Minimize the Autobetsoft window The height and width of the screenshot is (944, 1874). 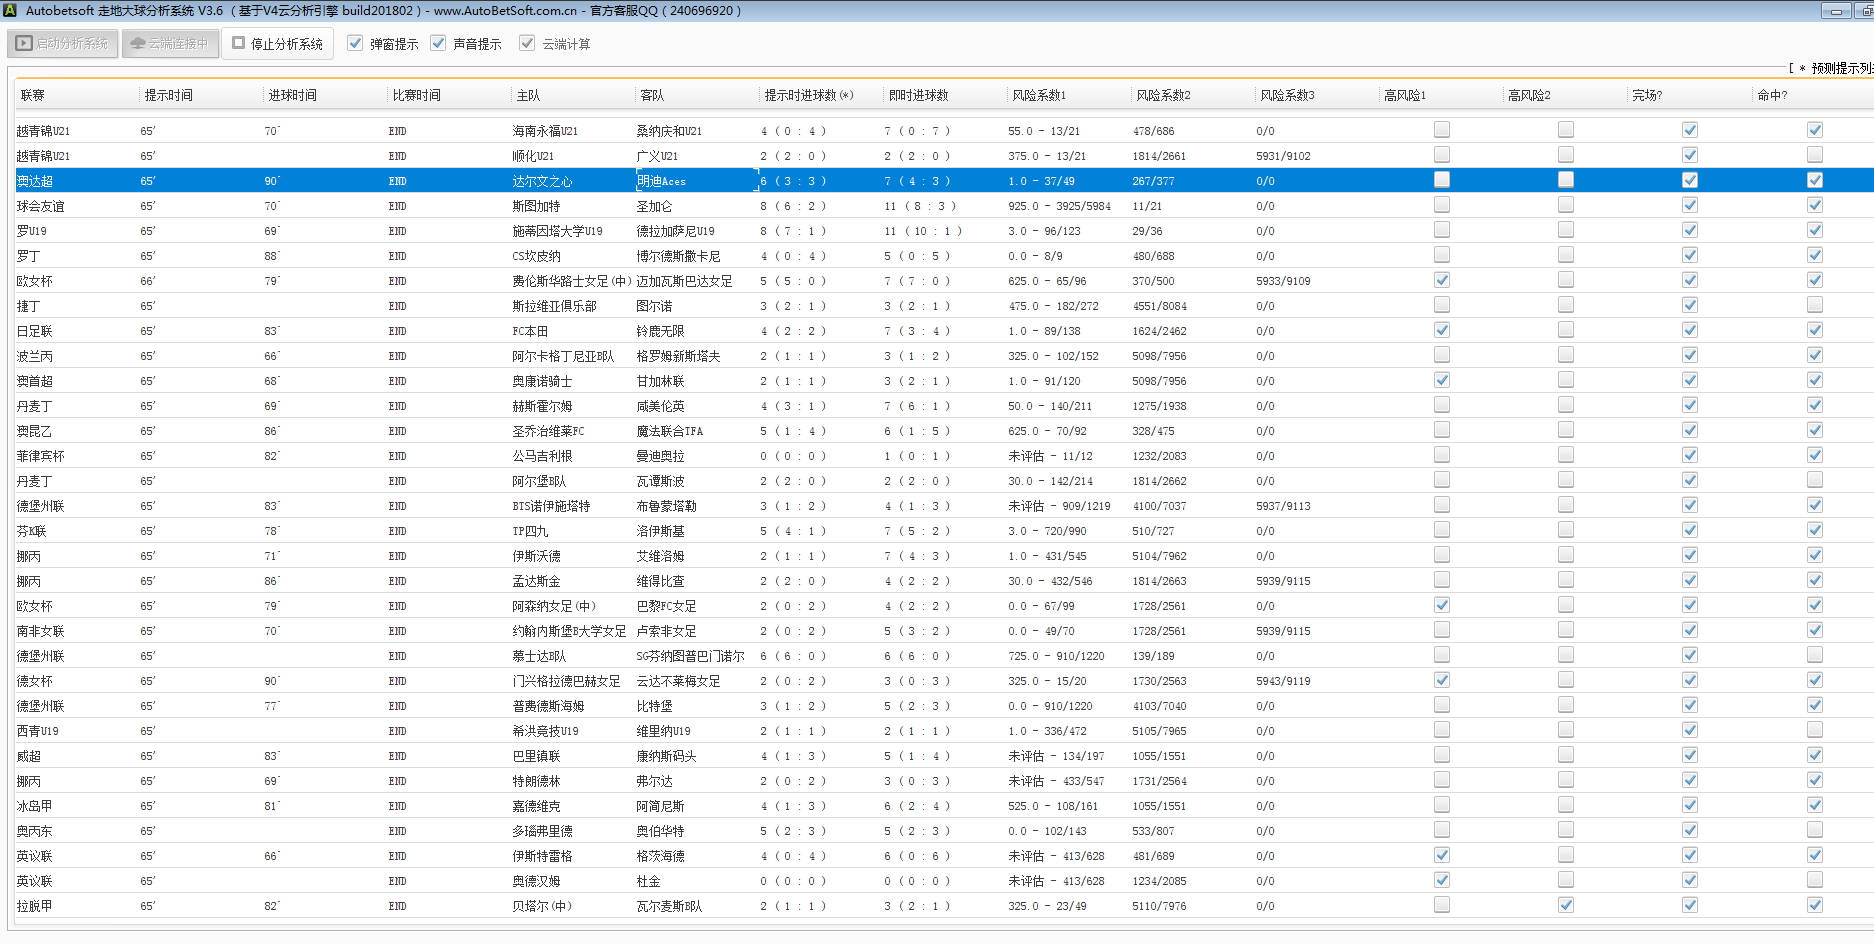click(1835, 11)
